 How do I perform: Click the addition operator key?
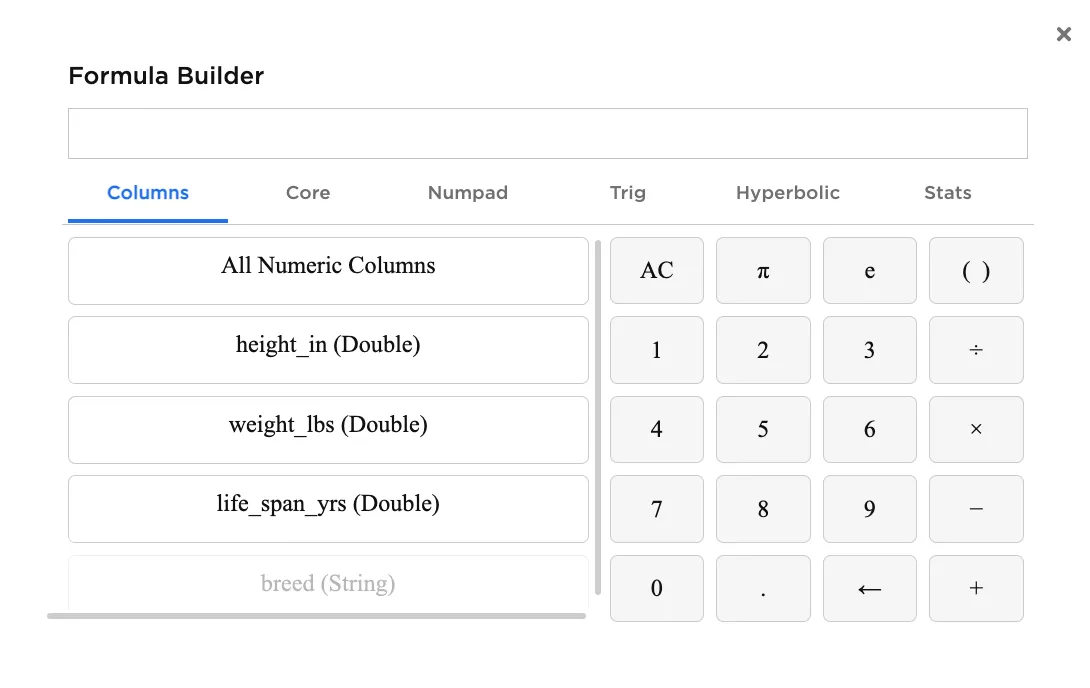pos(976,588)
